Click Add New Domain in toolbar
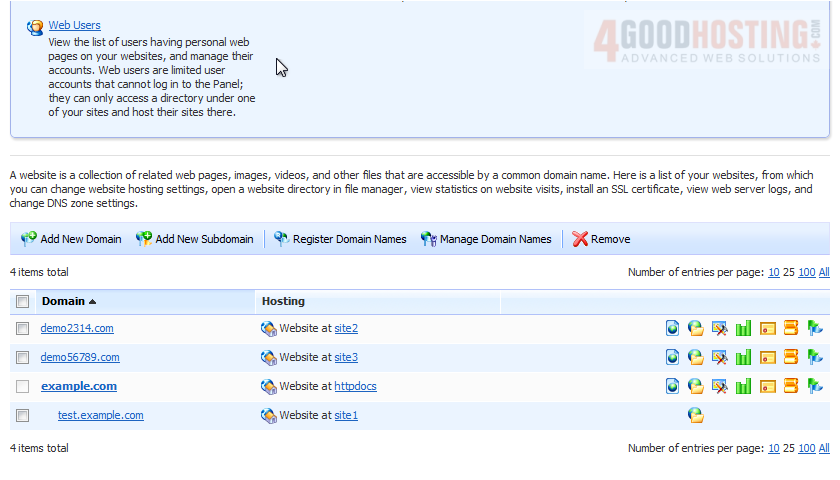840x480 pixels. pyautogui.click(x=71, y=239)
